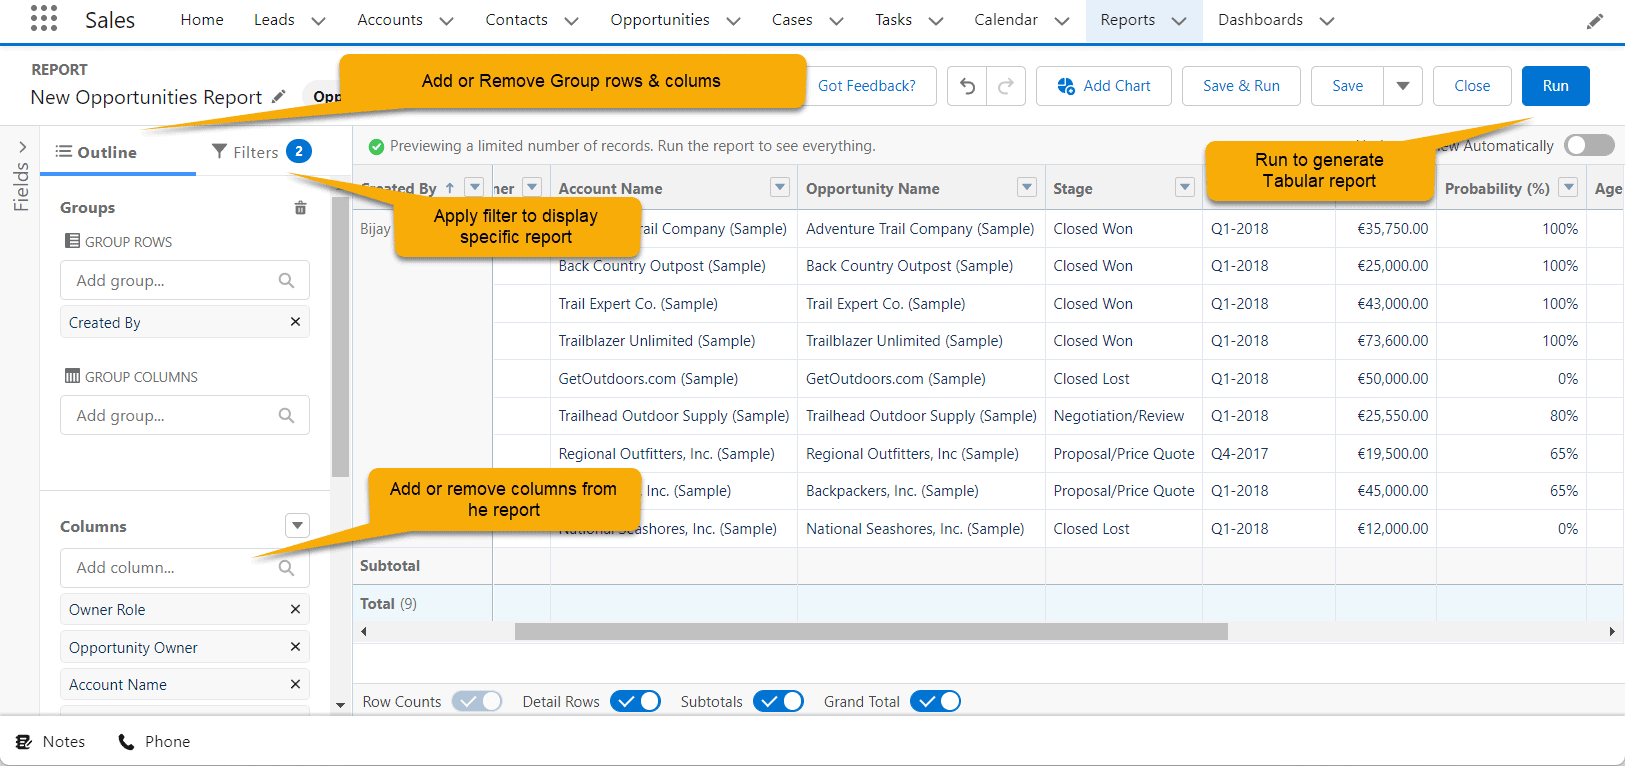Open Dashboards tab dropdown chevron

tap(1327, 21)
